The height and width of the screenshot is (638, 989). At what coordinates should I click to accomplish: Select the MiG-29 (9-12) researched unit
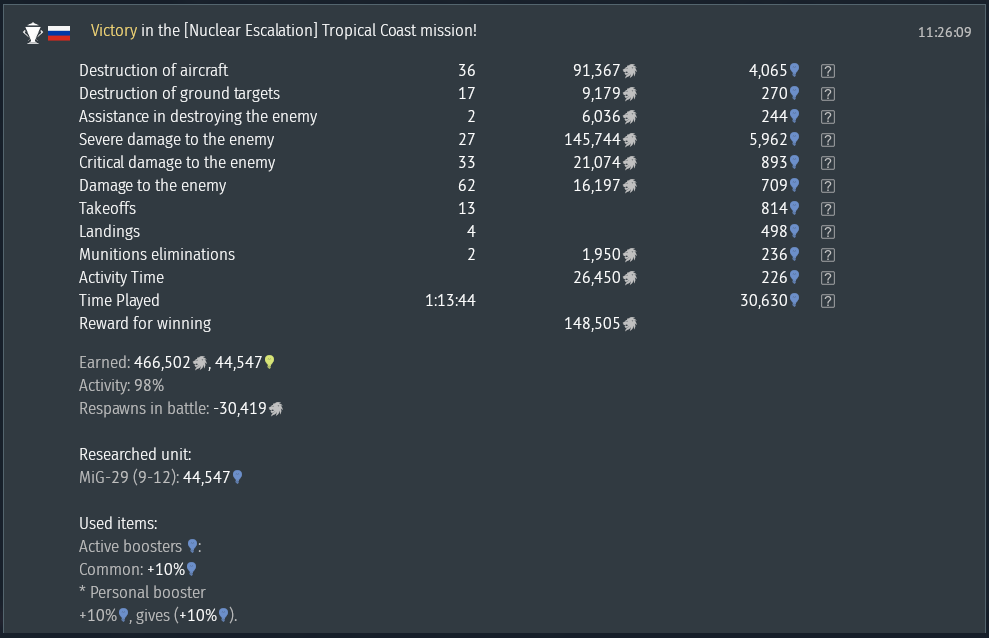pyautogui.click(x=128, y=477)
